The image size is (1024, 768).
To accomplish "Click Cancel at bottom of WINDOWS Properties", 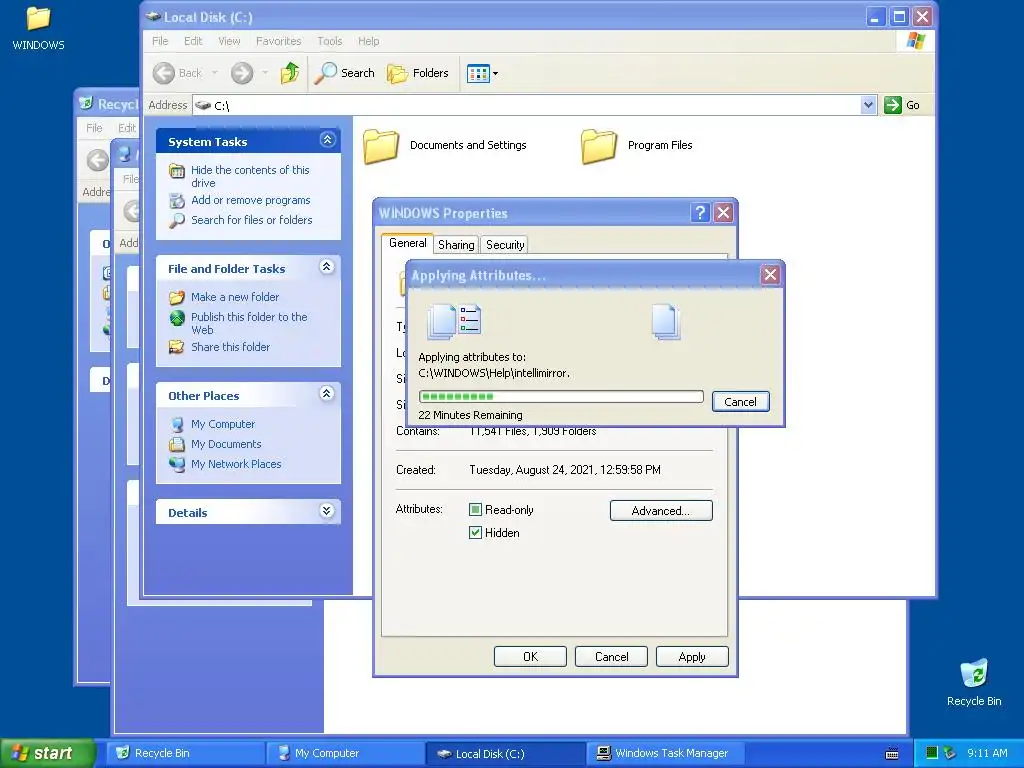I will coord(611,657).
